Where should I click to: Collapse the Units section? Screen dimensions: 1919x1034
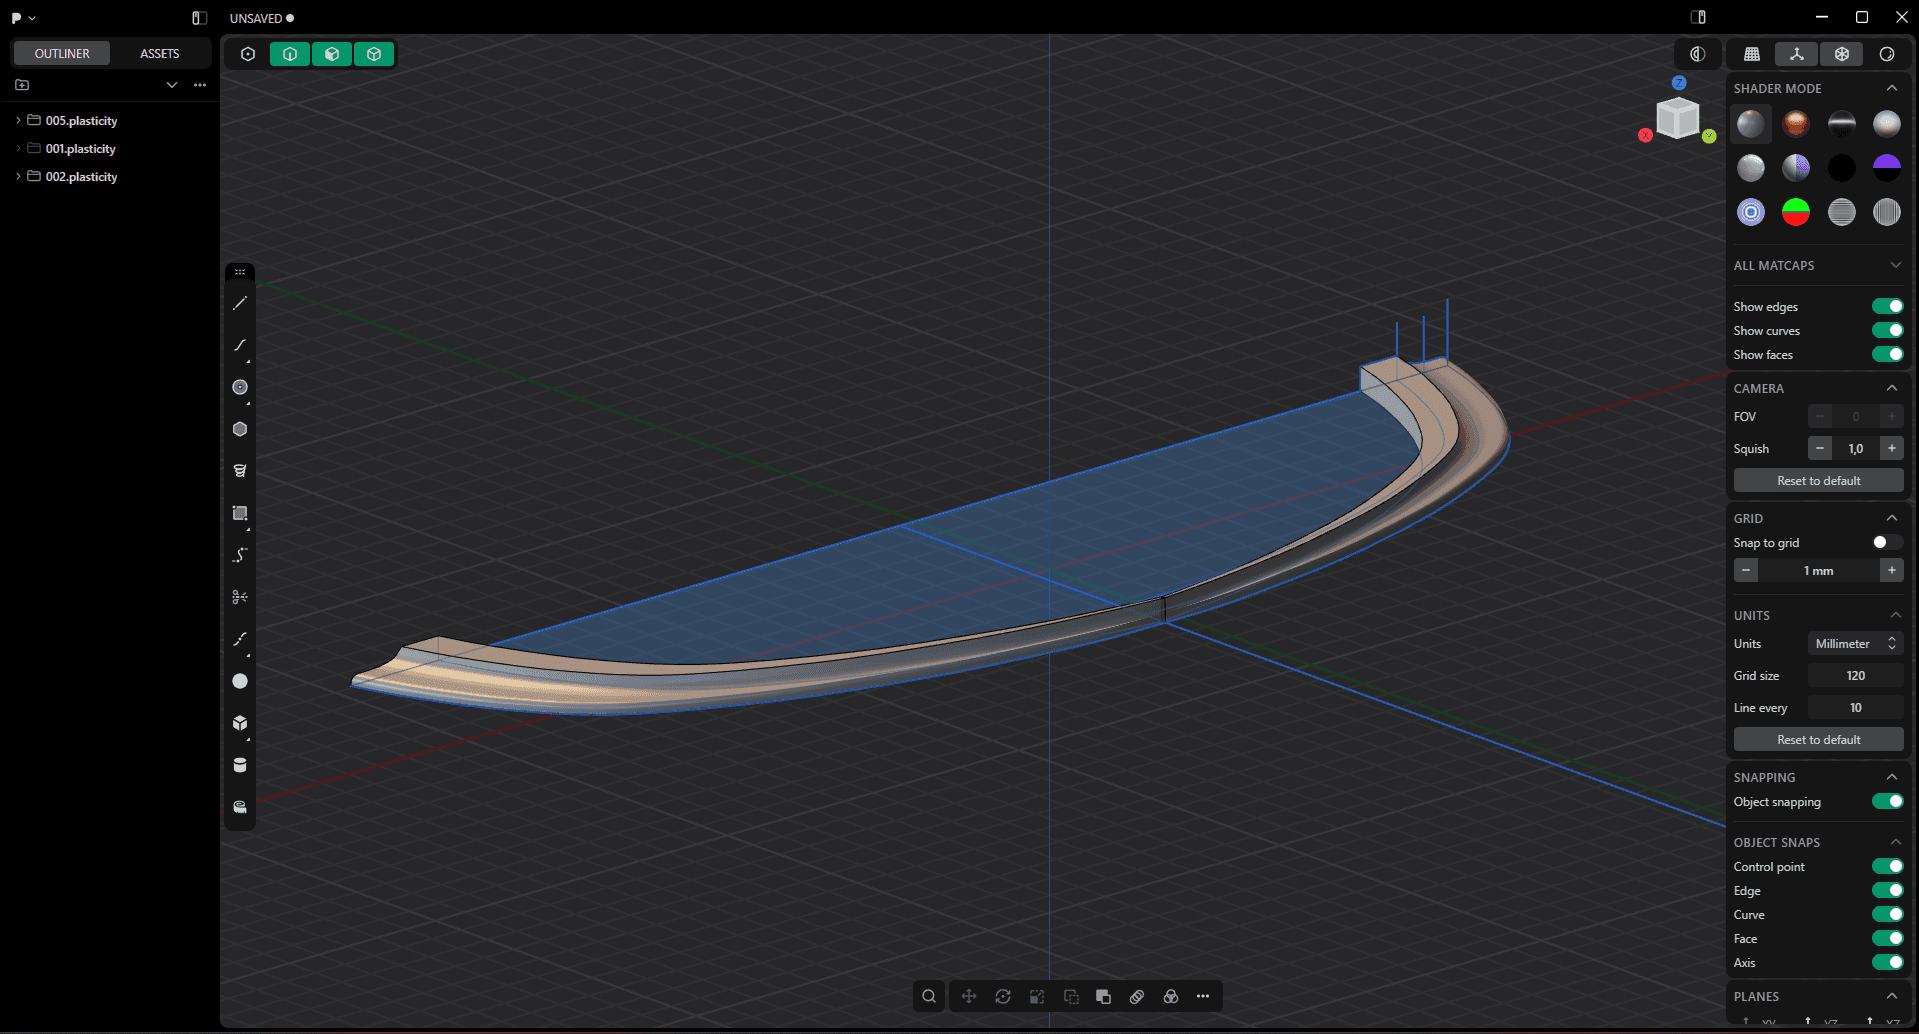point(1895,615)
